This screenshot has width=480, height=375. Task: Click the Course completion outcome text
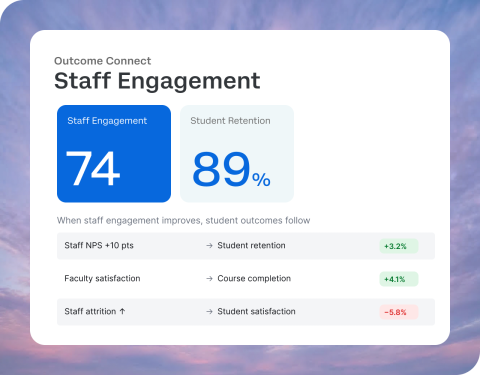tap(254, 278)
